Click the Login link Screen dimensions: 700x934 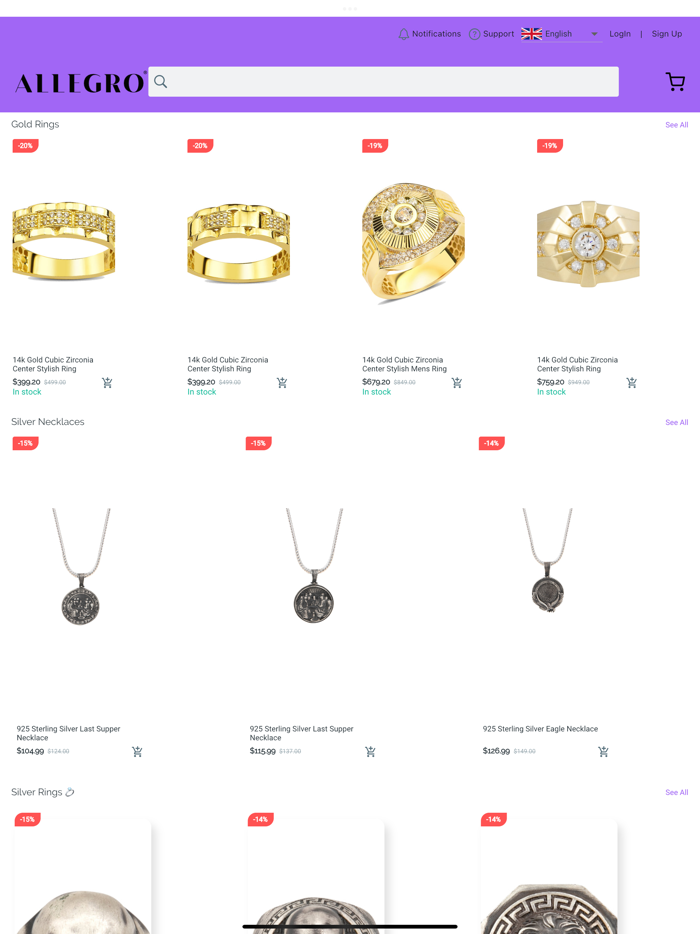[620, 34]
